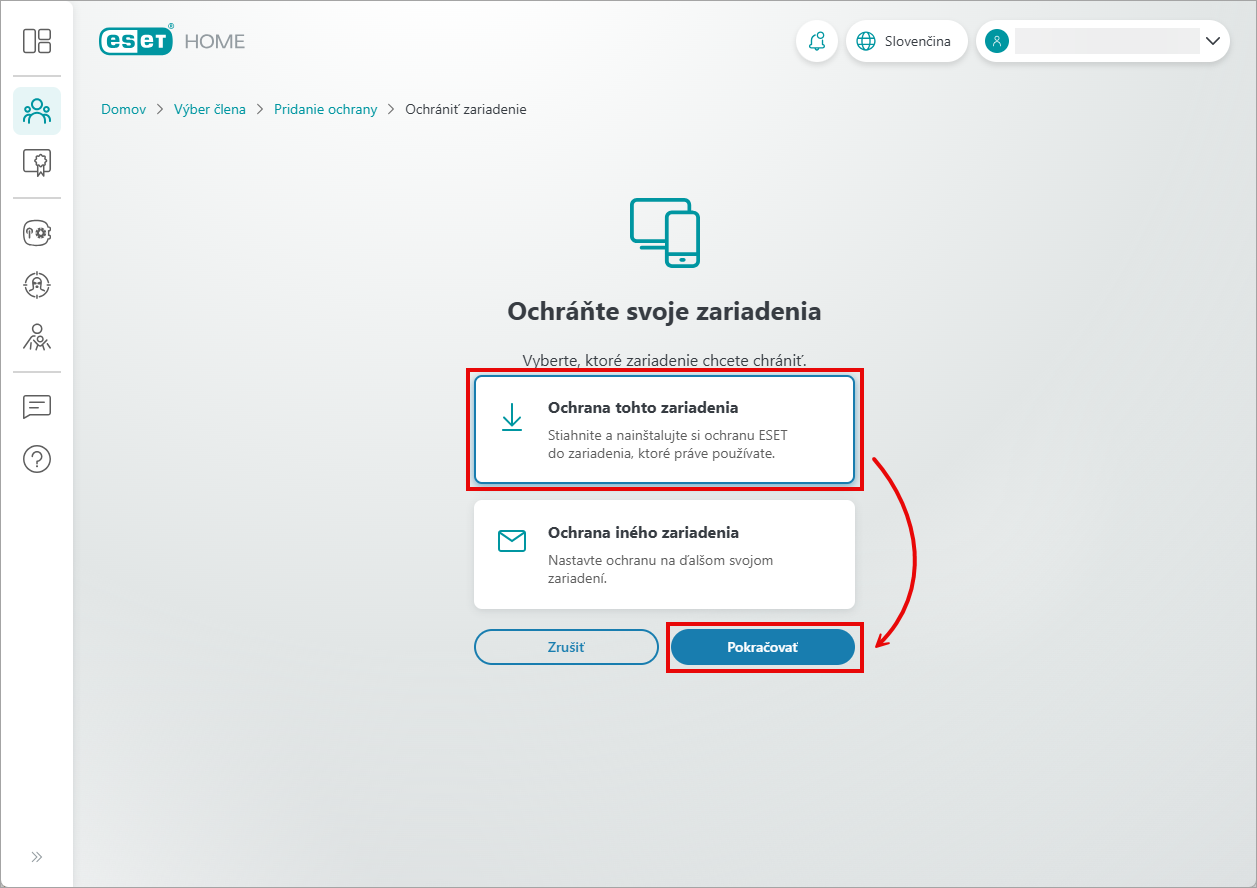
Task: Click the anti-theft target sidebar icon
Action: (37, 285)
